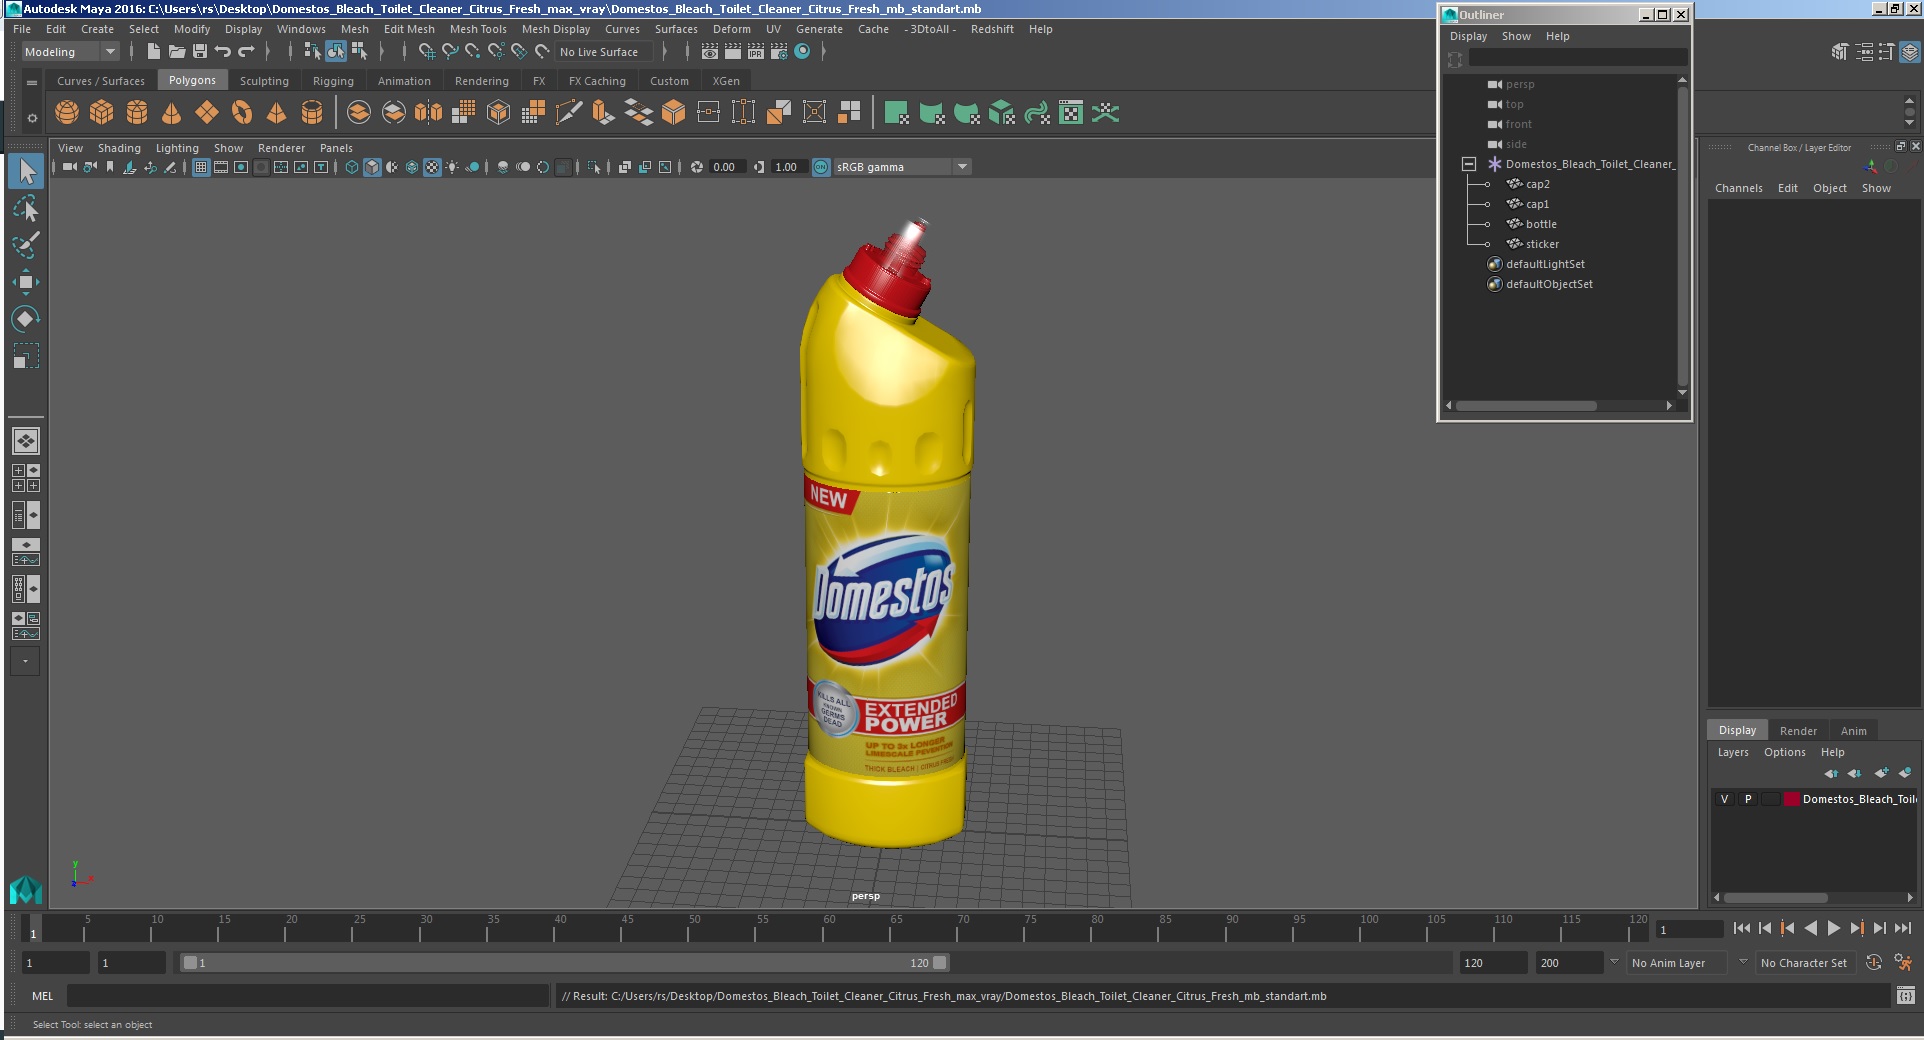Create a polygon sphere from the shelf
Viewport: 1924px width, 1040px height.
pos(67,113)
